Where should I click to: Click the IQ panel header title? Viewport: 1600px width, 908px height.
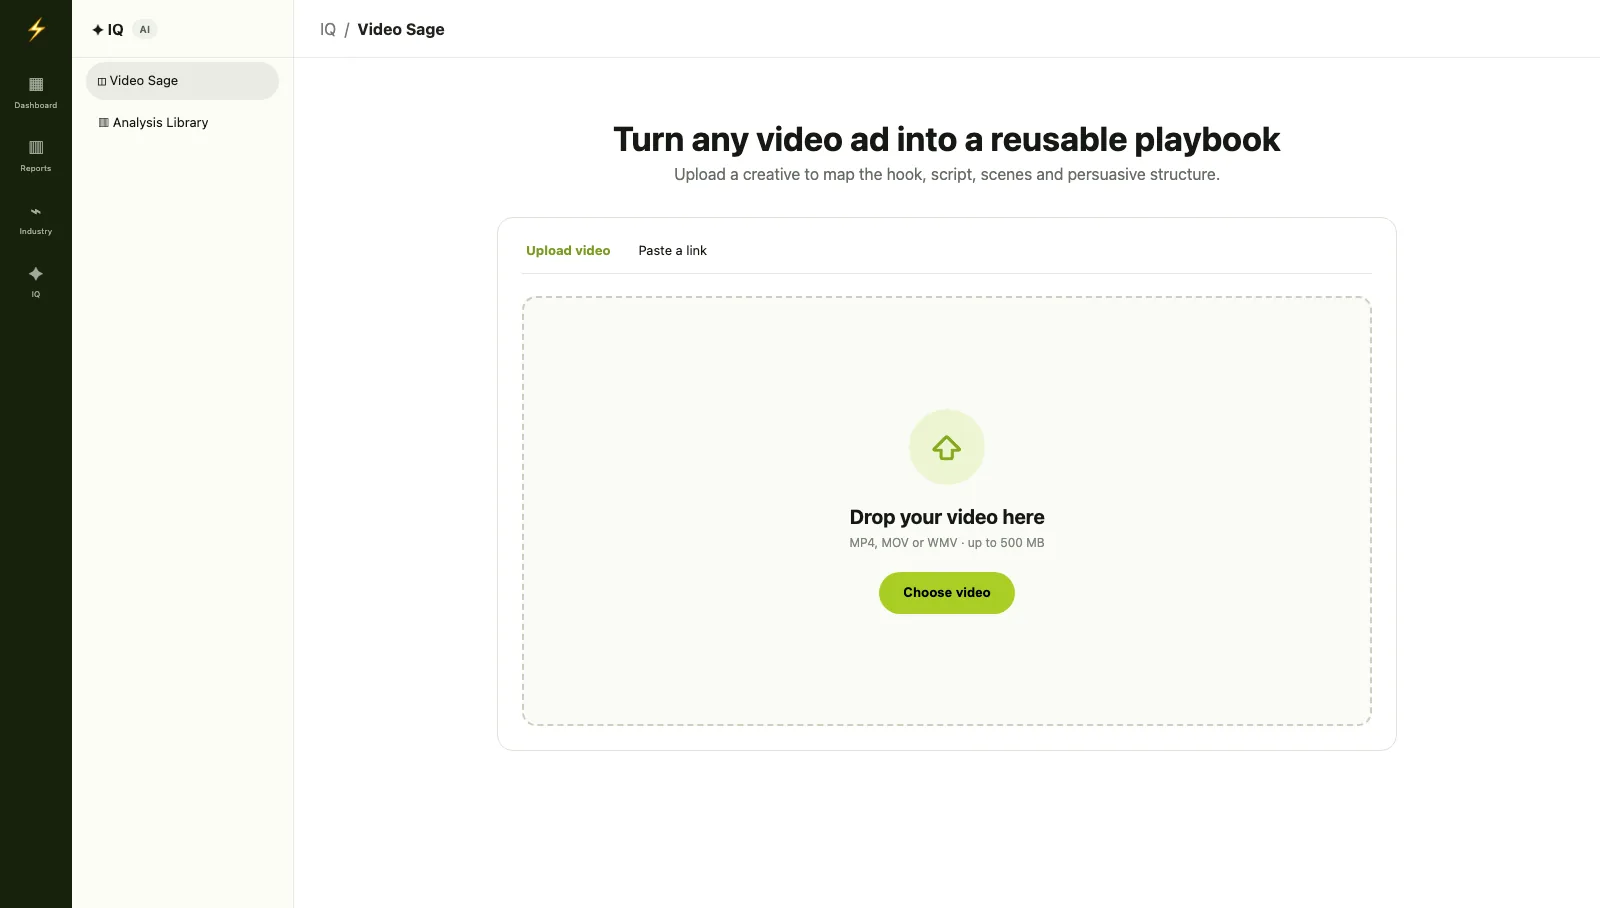(x=108, y=30)
